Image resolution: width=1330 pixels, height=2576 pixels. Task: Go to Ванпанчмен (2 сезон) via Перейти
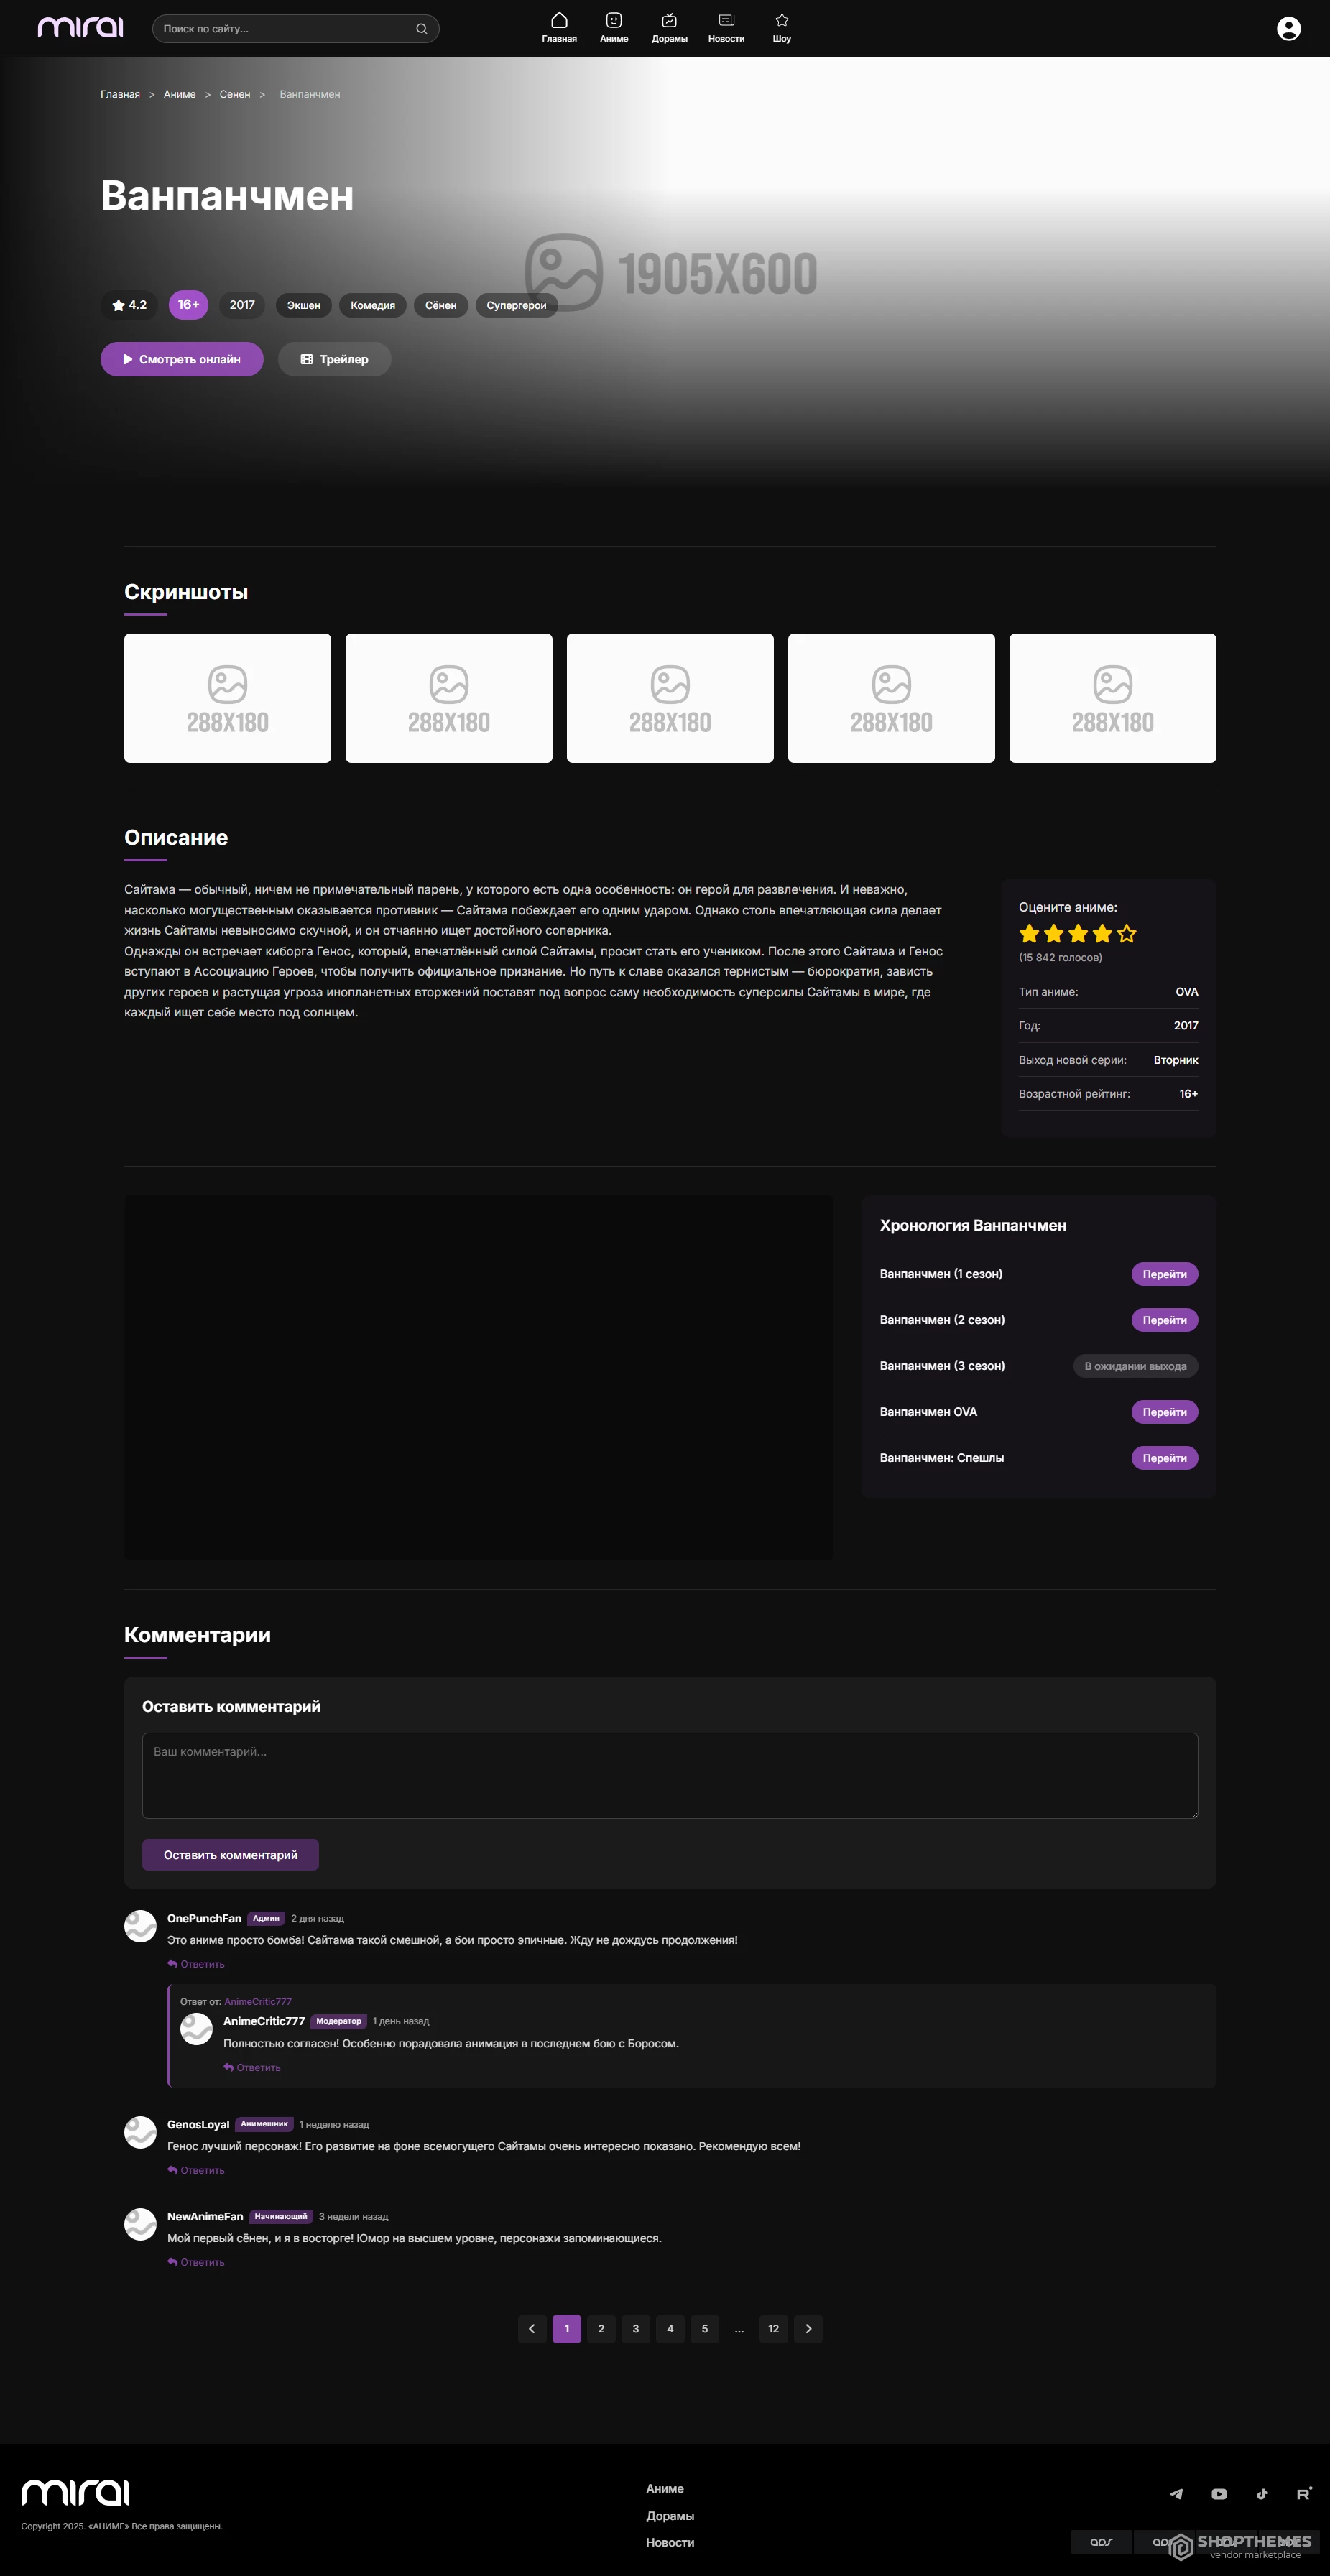click(1164, 1320)
